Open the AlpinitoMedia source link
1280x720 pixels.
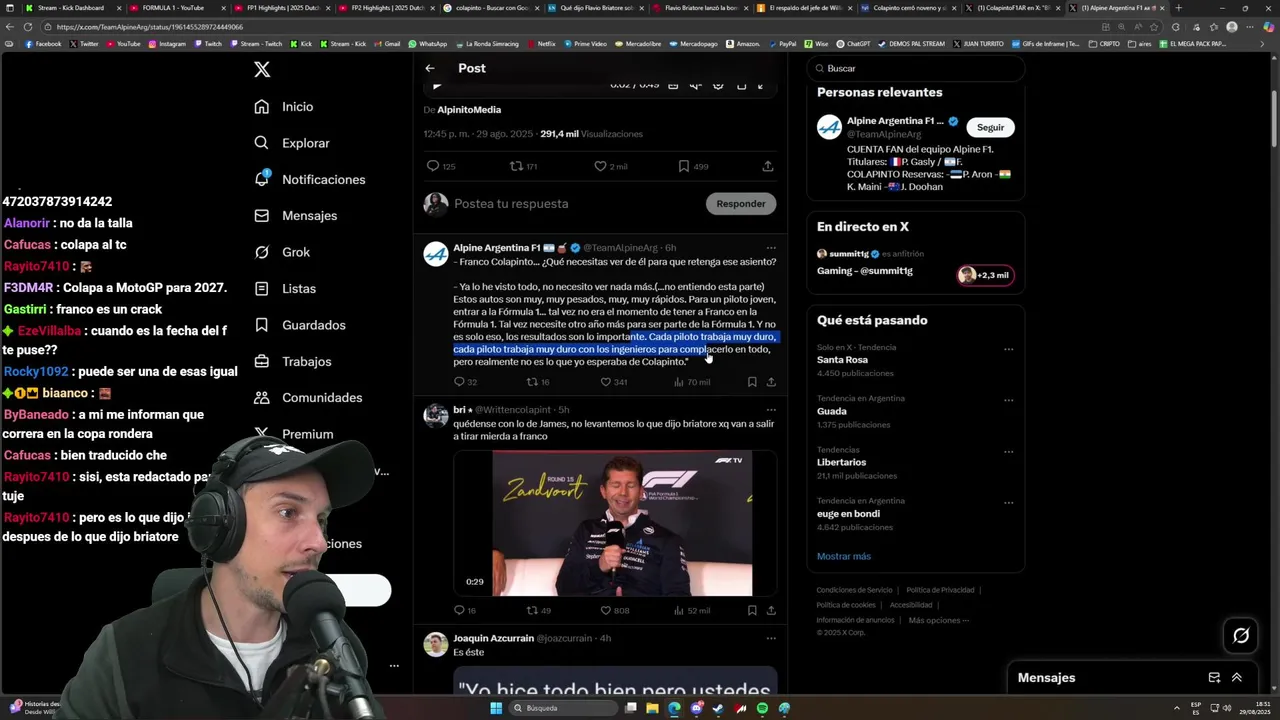click(x=469, y=110)
